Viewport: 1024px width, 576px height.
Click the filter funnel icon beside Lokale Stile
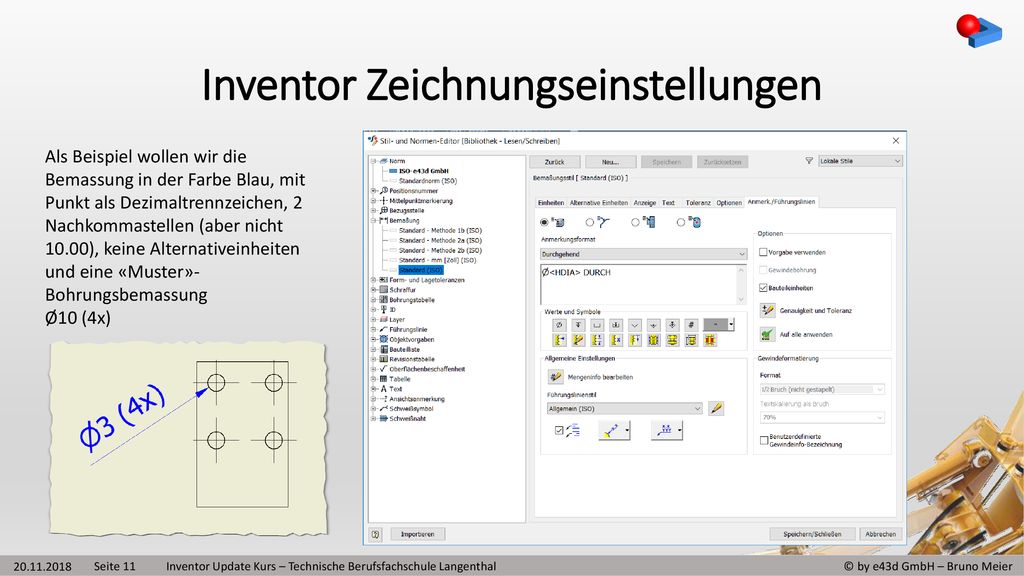coord(809,161)
